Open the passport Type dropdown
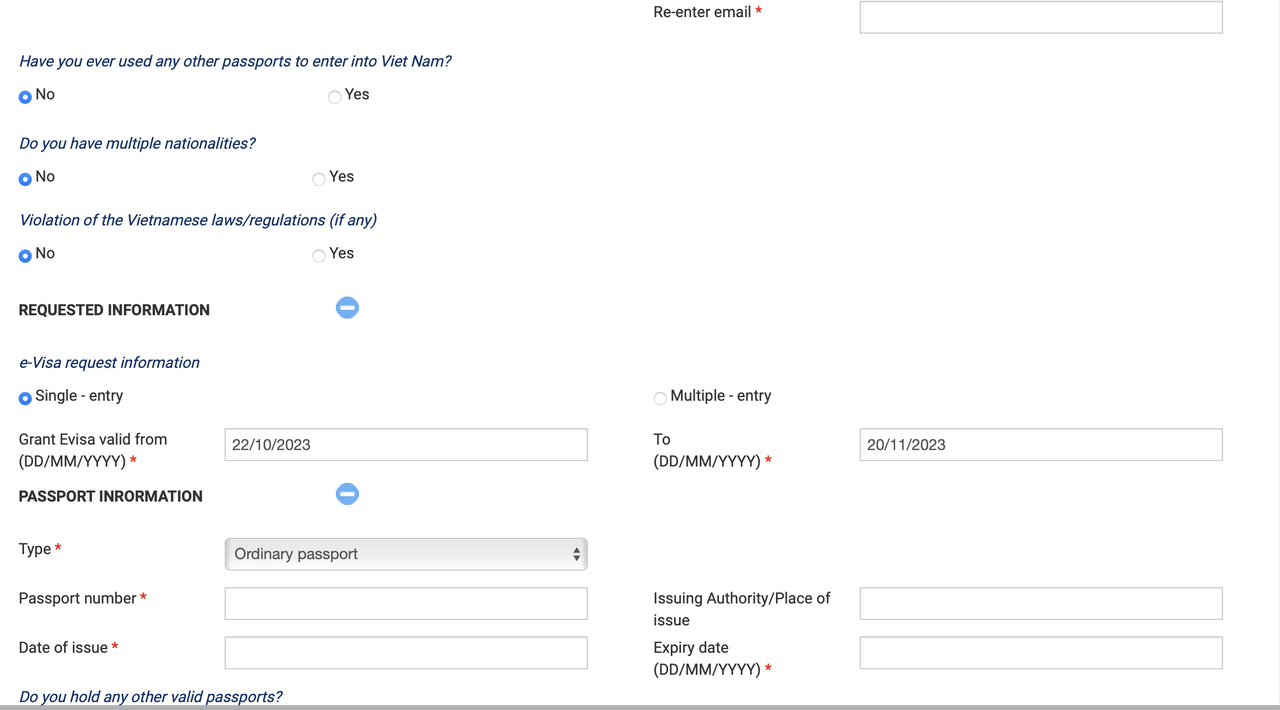 coord(406,554)
